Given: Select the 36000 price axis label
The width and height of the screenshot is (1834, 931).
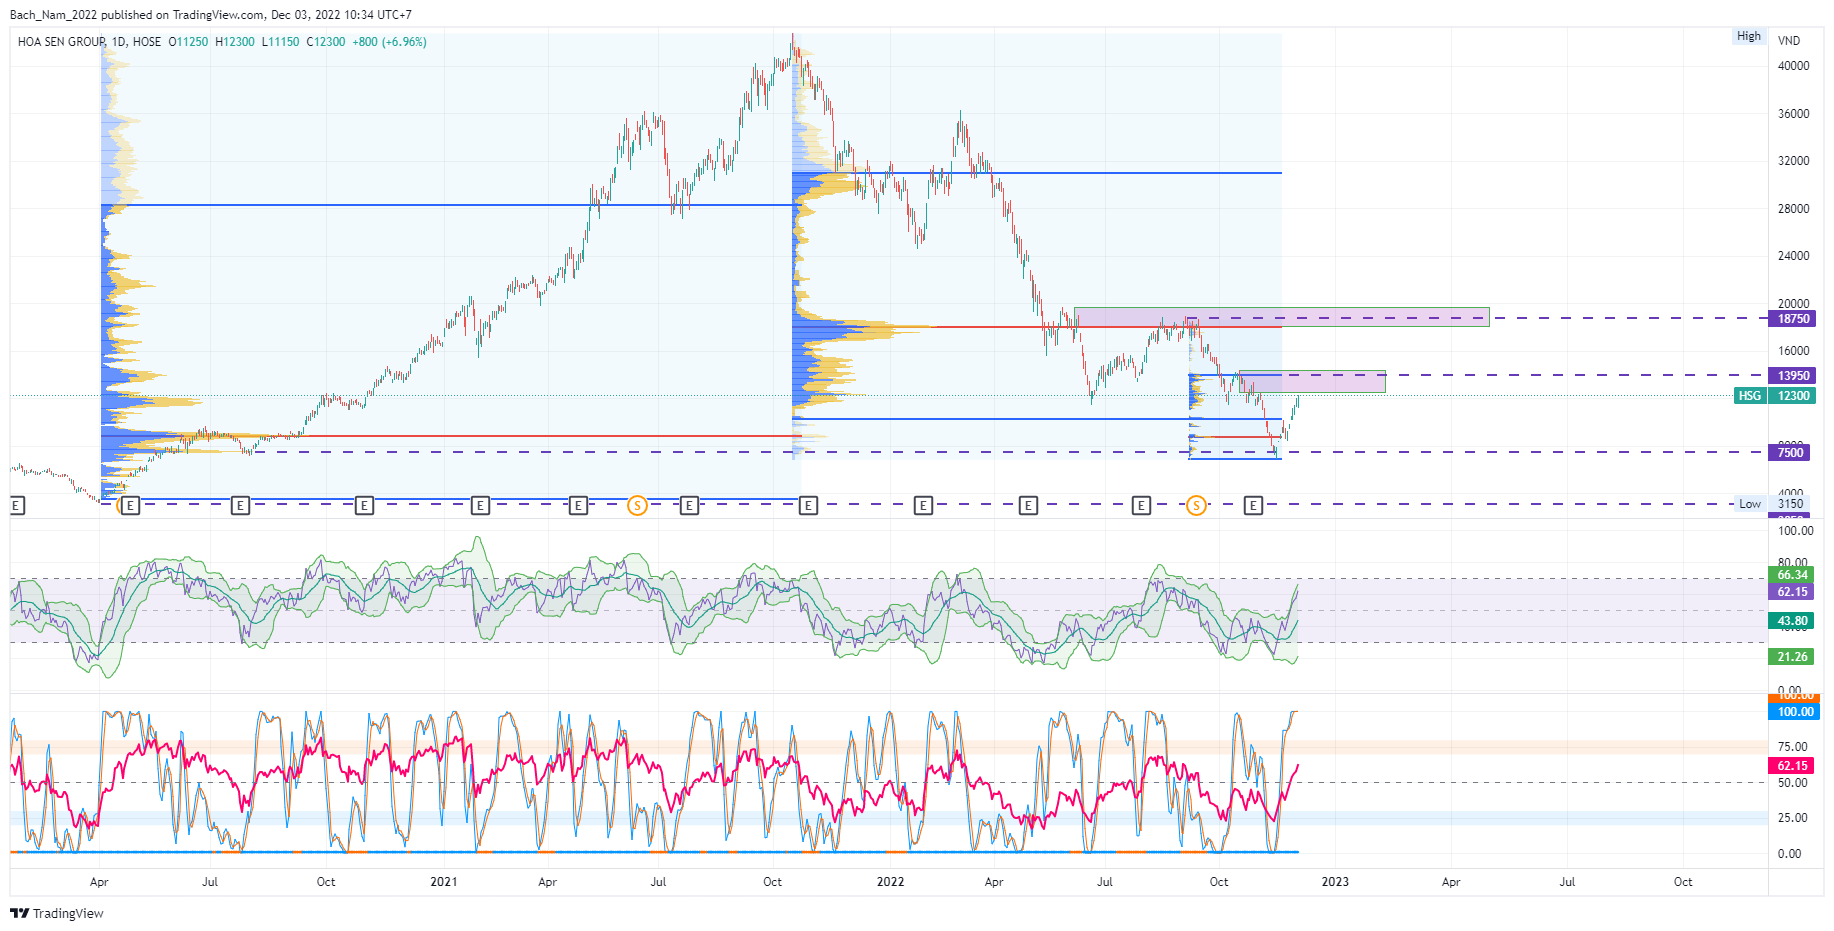Looking at the screenshot, I should coord(1793,114).
